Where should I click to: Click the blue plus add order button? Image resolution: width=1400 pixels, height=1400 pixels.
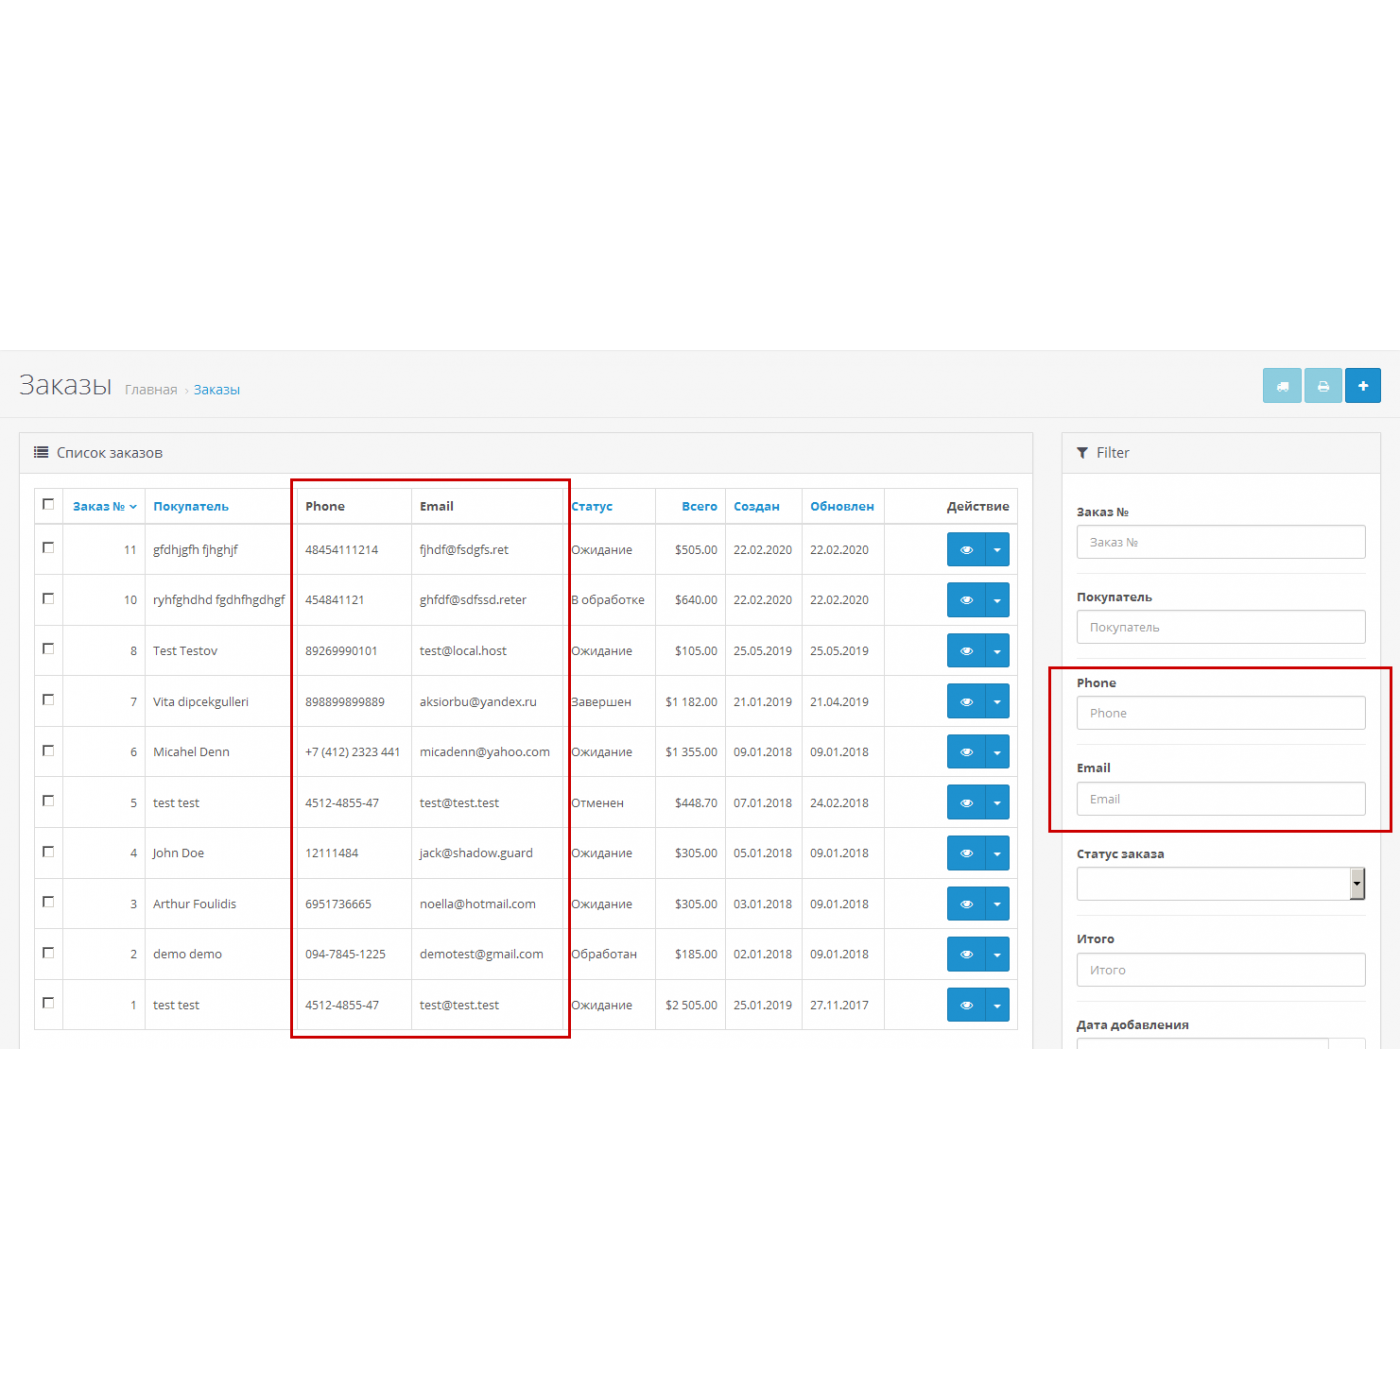tap(1362, 386)
